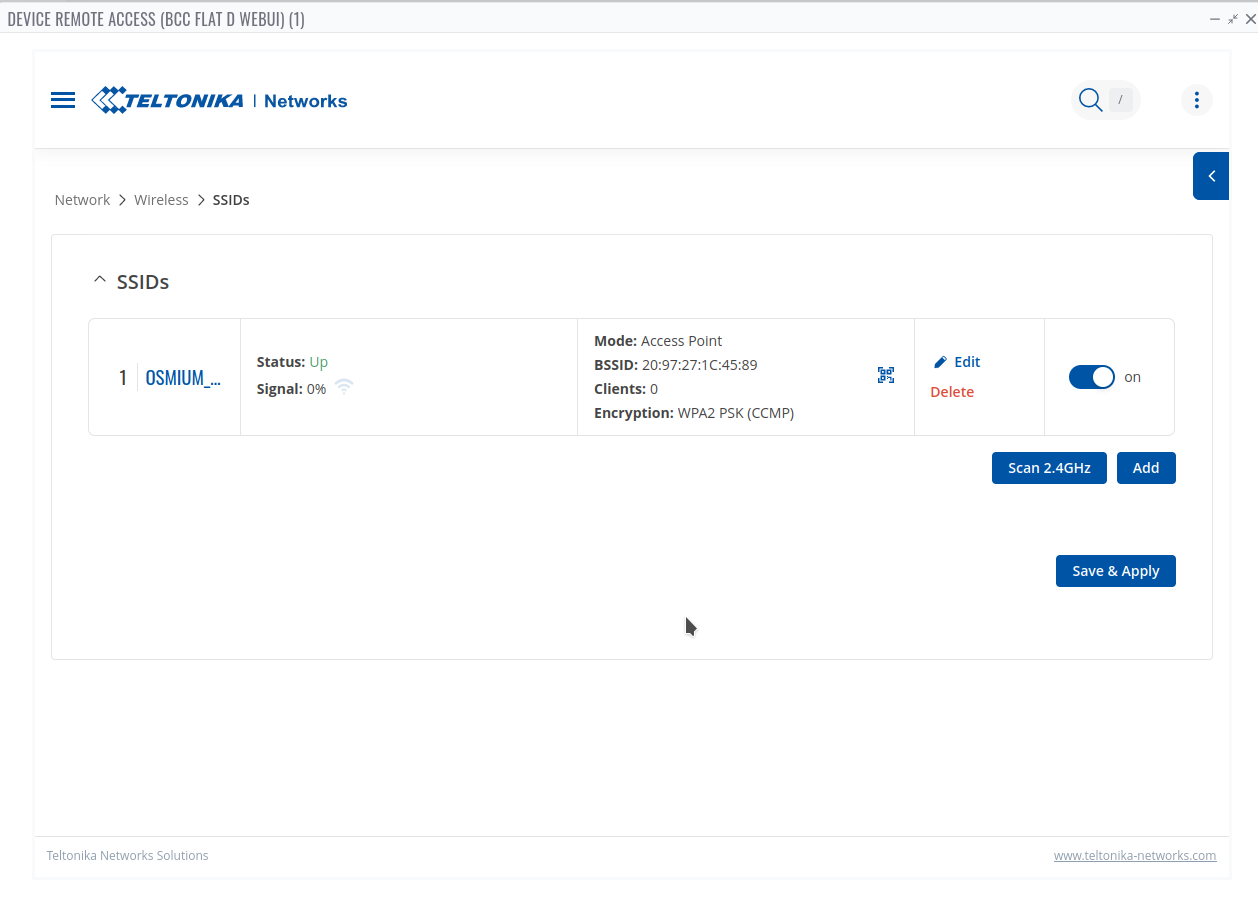Open the search magnifier icon

(x=1090, y=100)
